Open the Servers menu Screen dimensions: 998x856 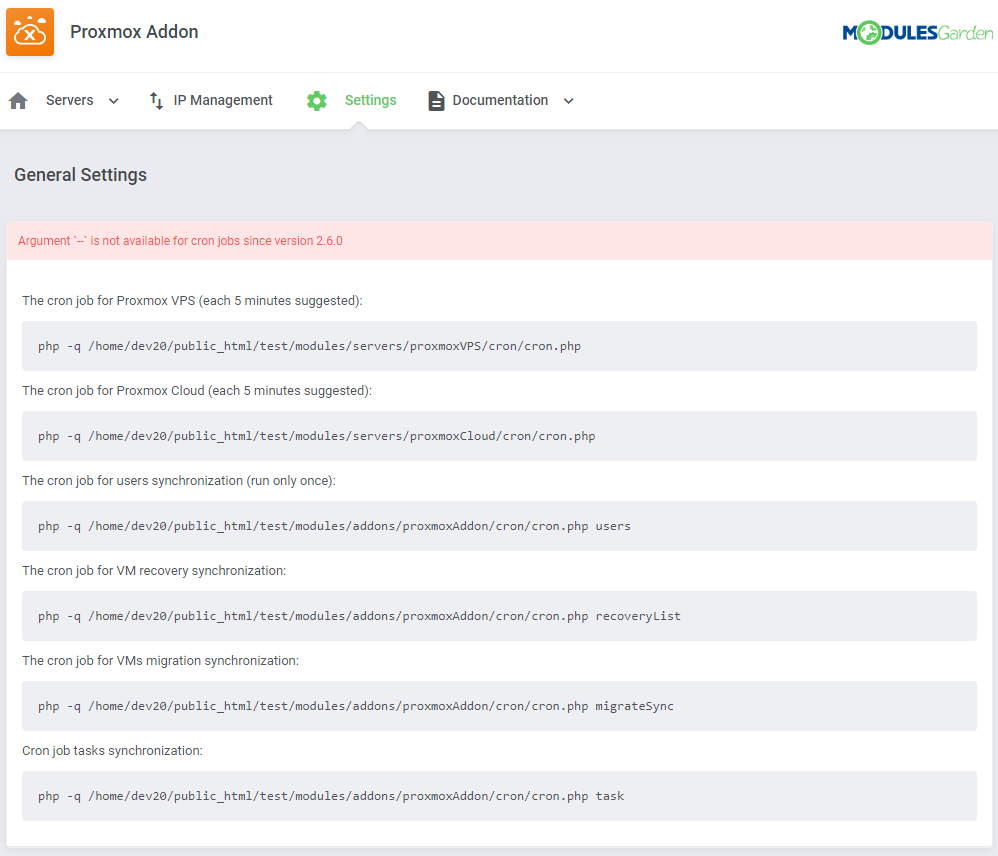[x=69, y=100]
